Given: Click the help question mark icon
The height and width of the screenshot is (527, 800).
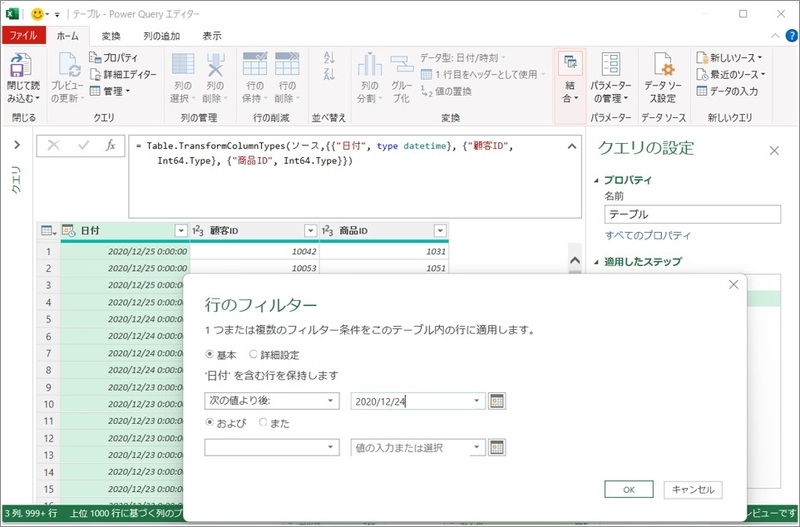Looking at the screenshot, I should pyautogui.click(x=791, y=36).
